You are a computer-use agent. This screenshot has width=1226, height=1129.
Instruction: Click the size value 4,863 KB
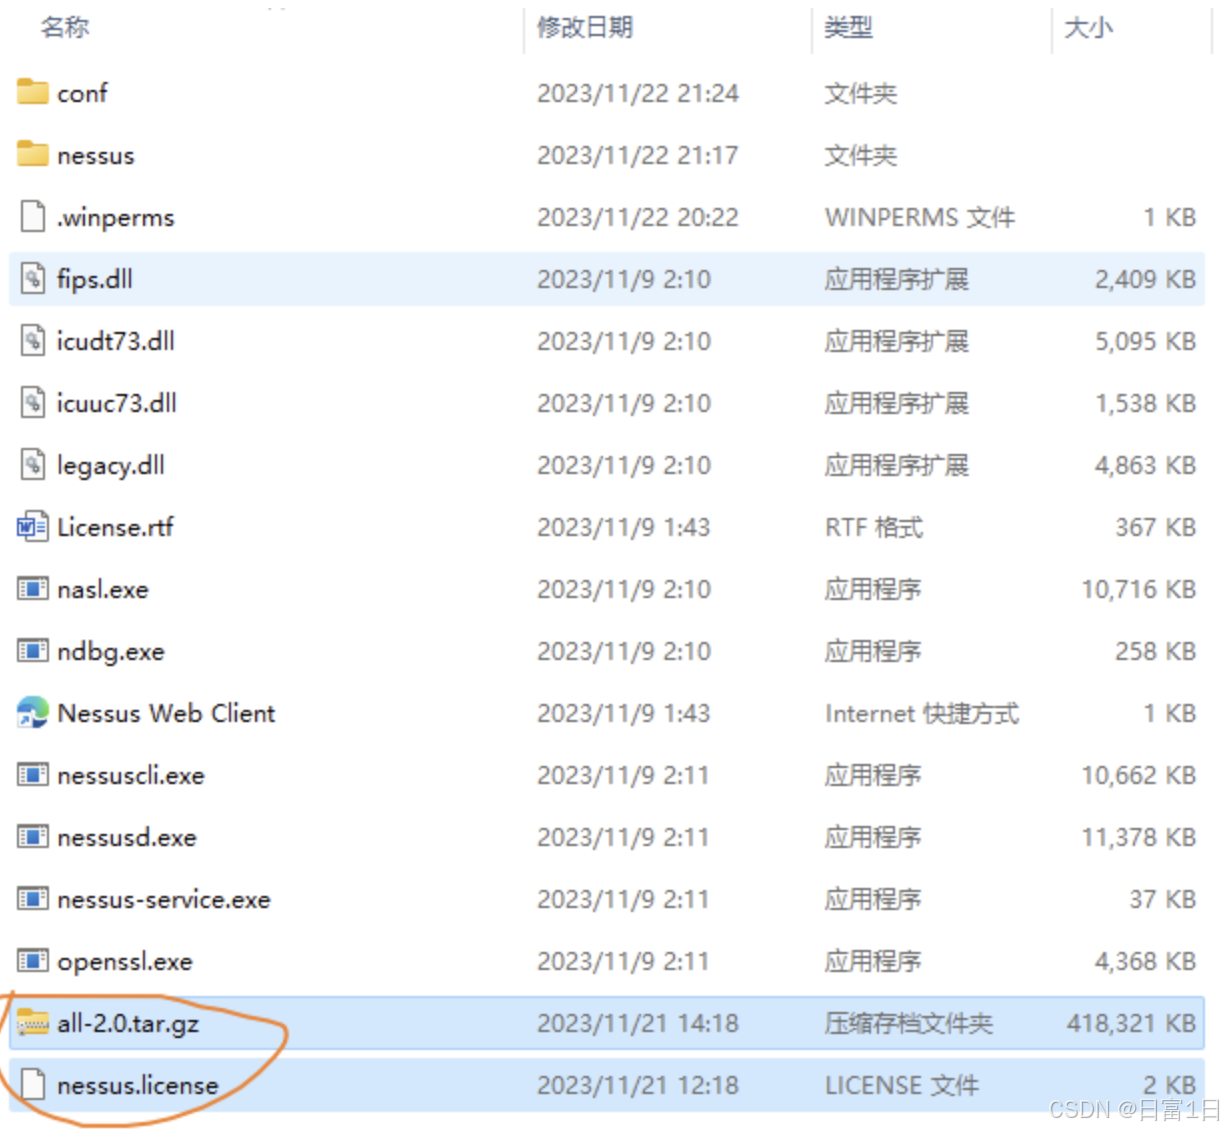tap(1146, 465)
